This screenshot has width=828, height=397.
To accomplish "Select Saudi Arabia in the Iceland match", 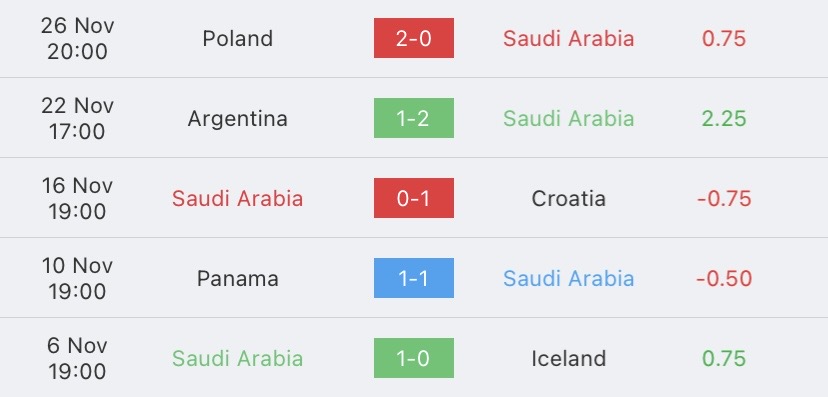I will tap(238, 358).
